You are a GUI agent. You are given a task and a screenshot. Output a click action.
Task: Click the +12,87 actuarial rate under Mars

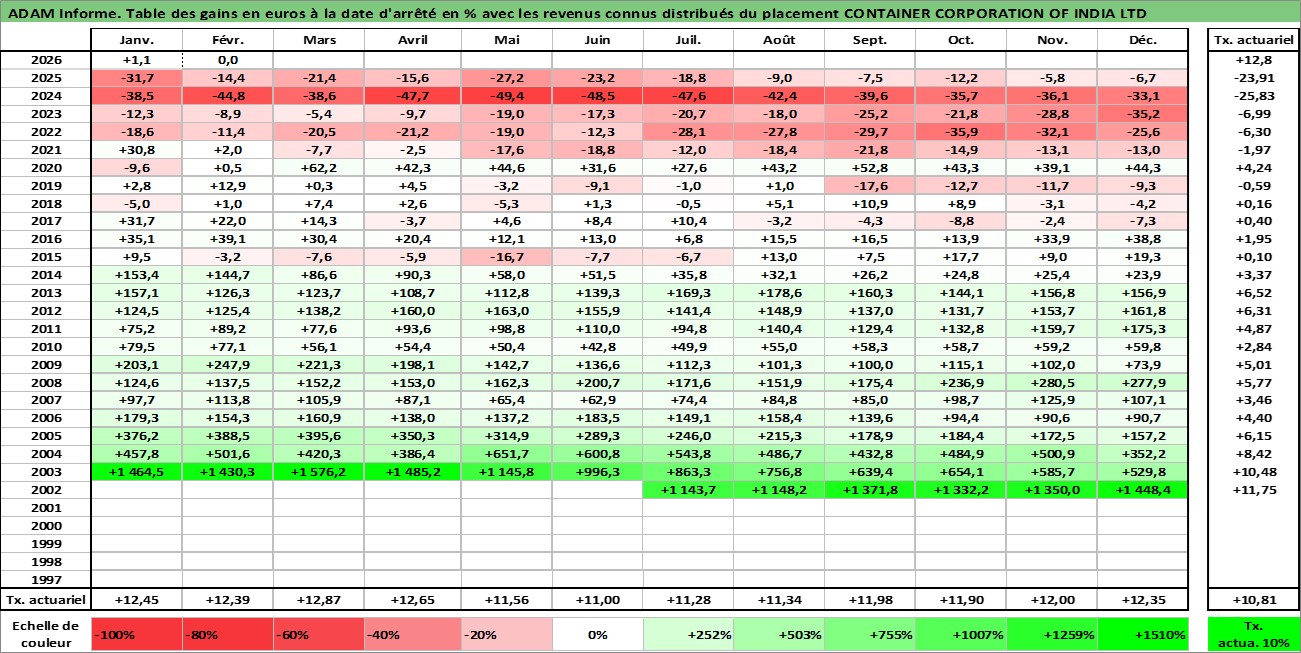coord(319,600)
